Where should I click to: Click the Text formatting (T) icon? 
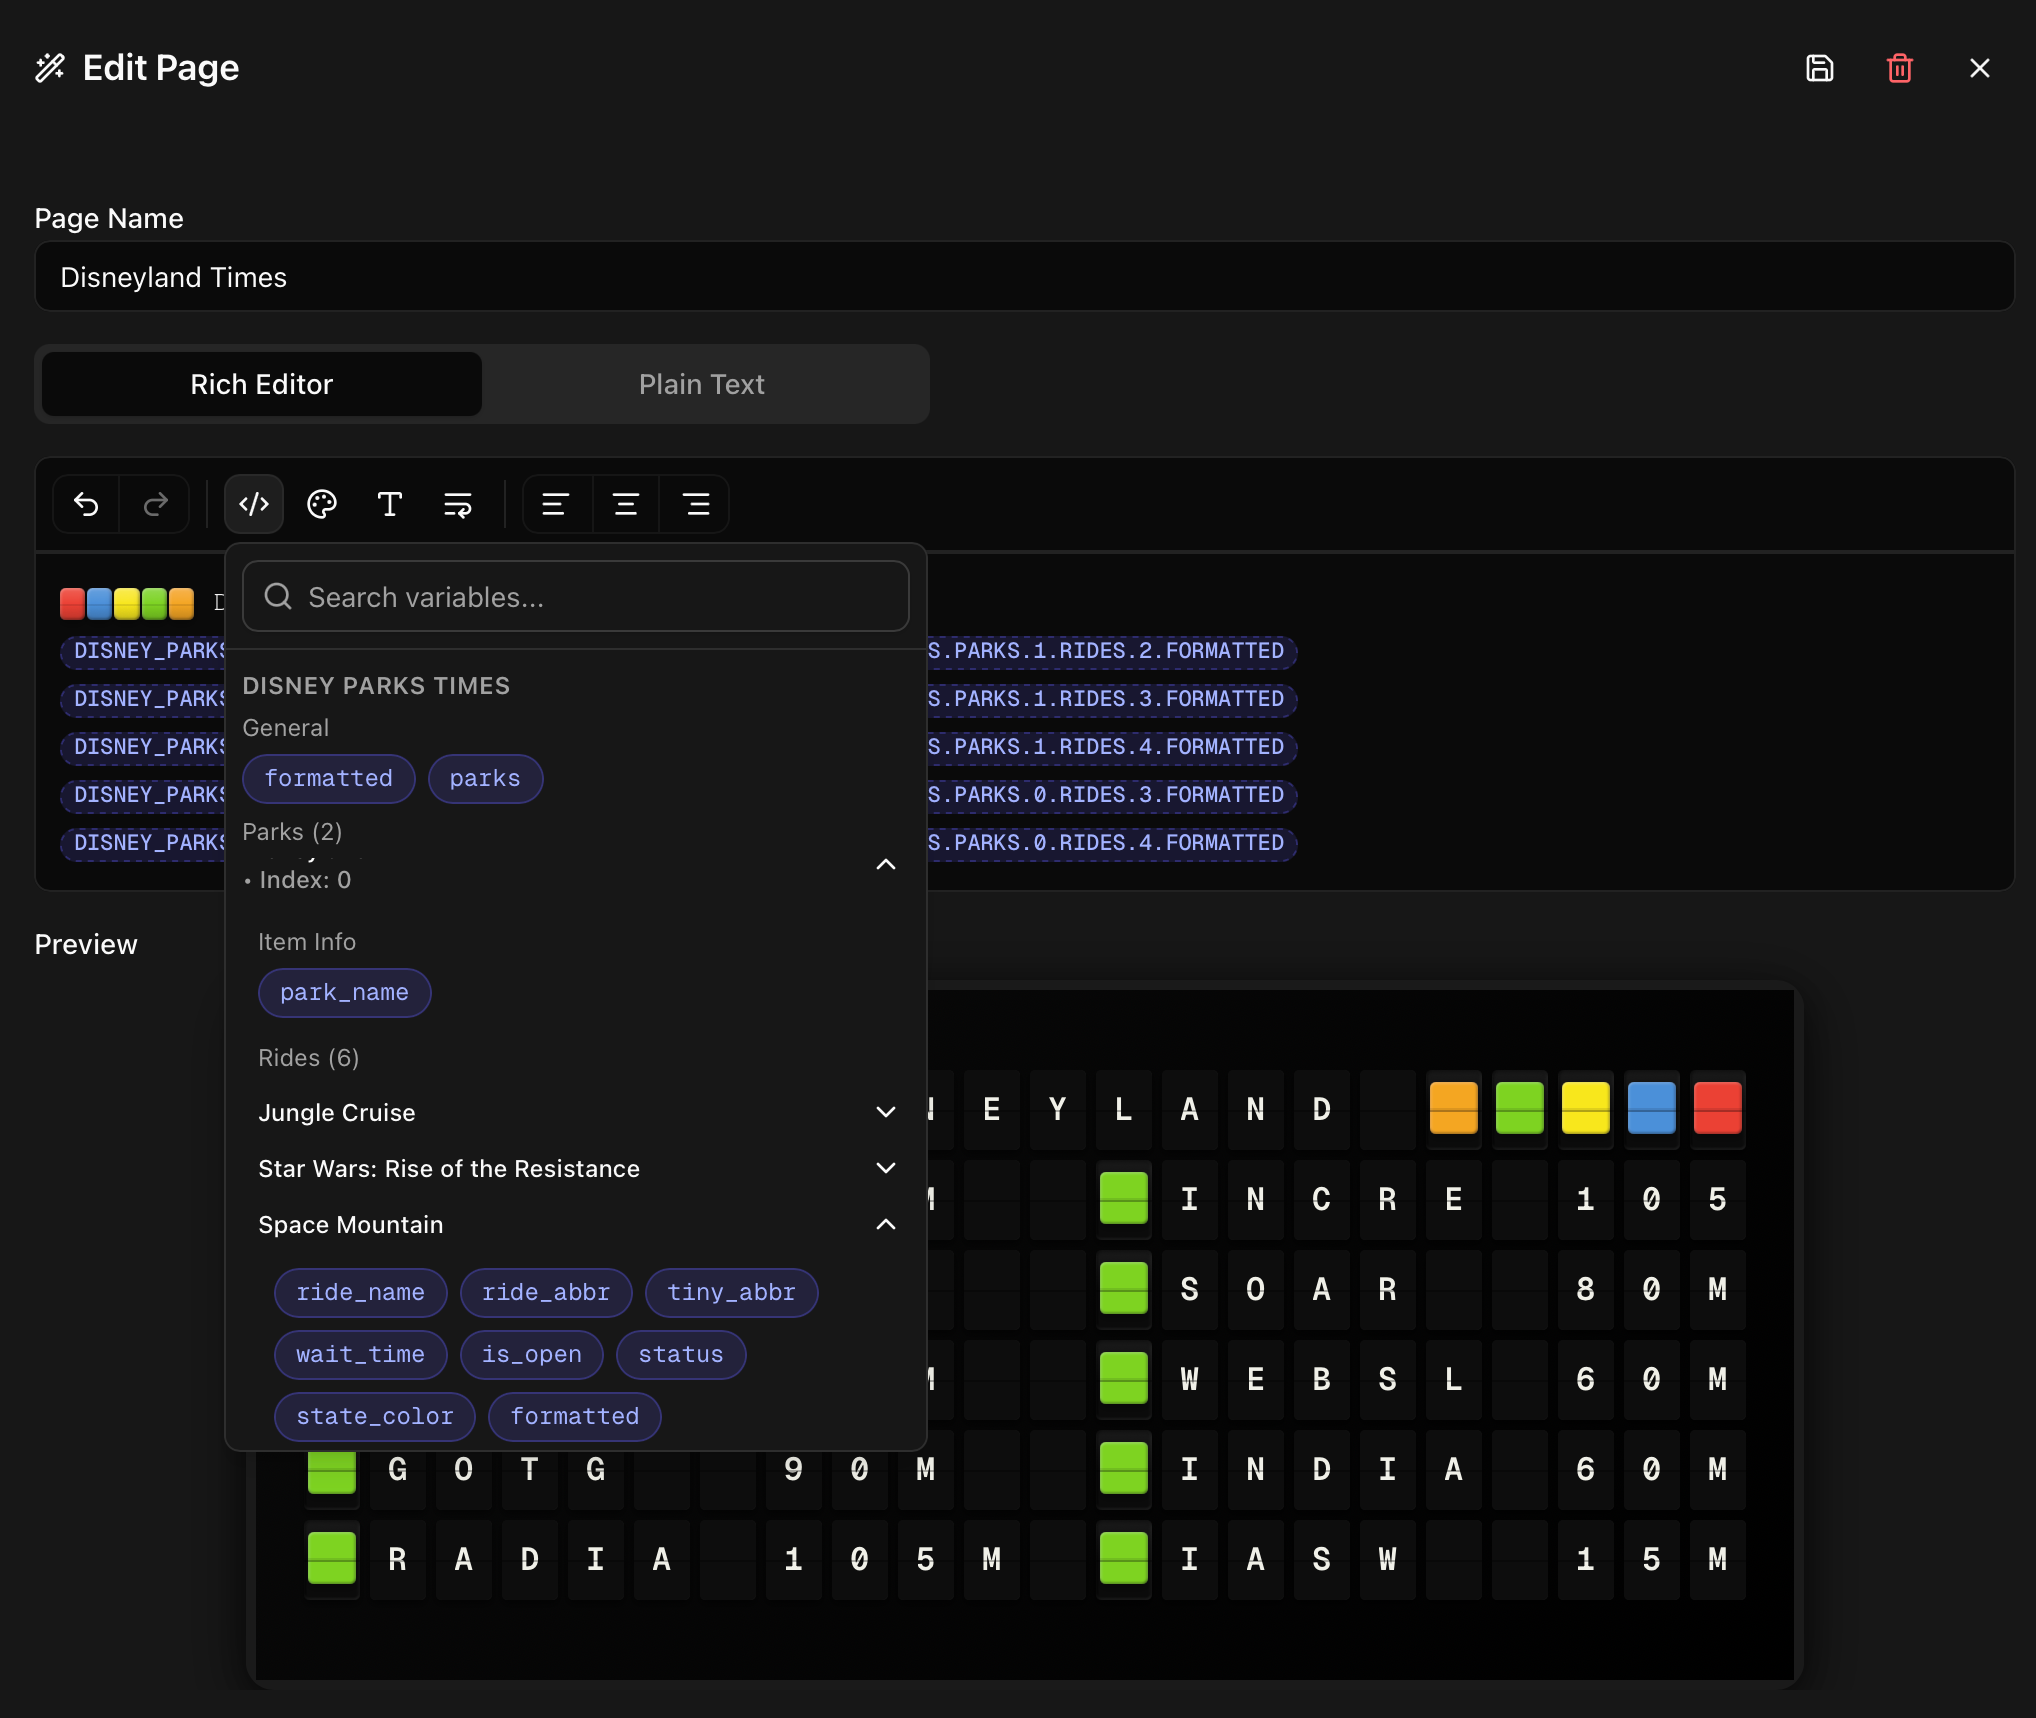tap(389, 504)
